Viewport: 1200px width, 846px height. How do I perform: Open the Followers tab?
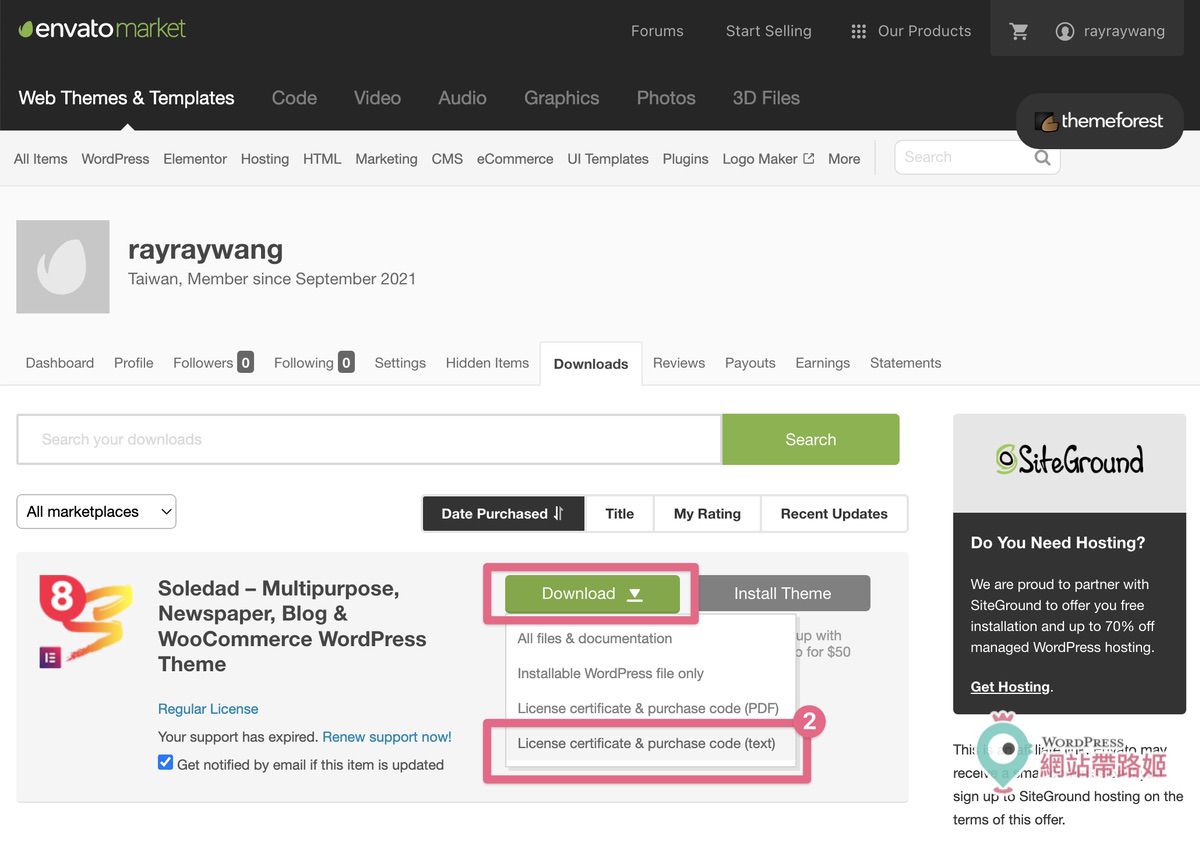[x=213, y=363]
